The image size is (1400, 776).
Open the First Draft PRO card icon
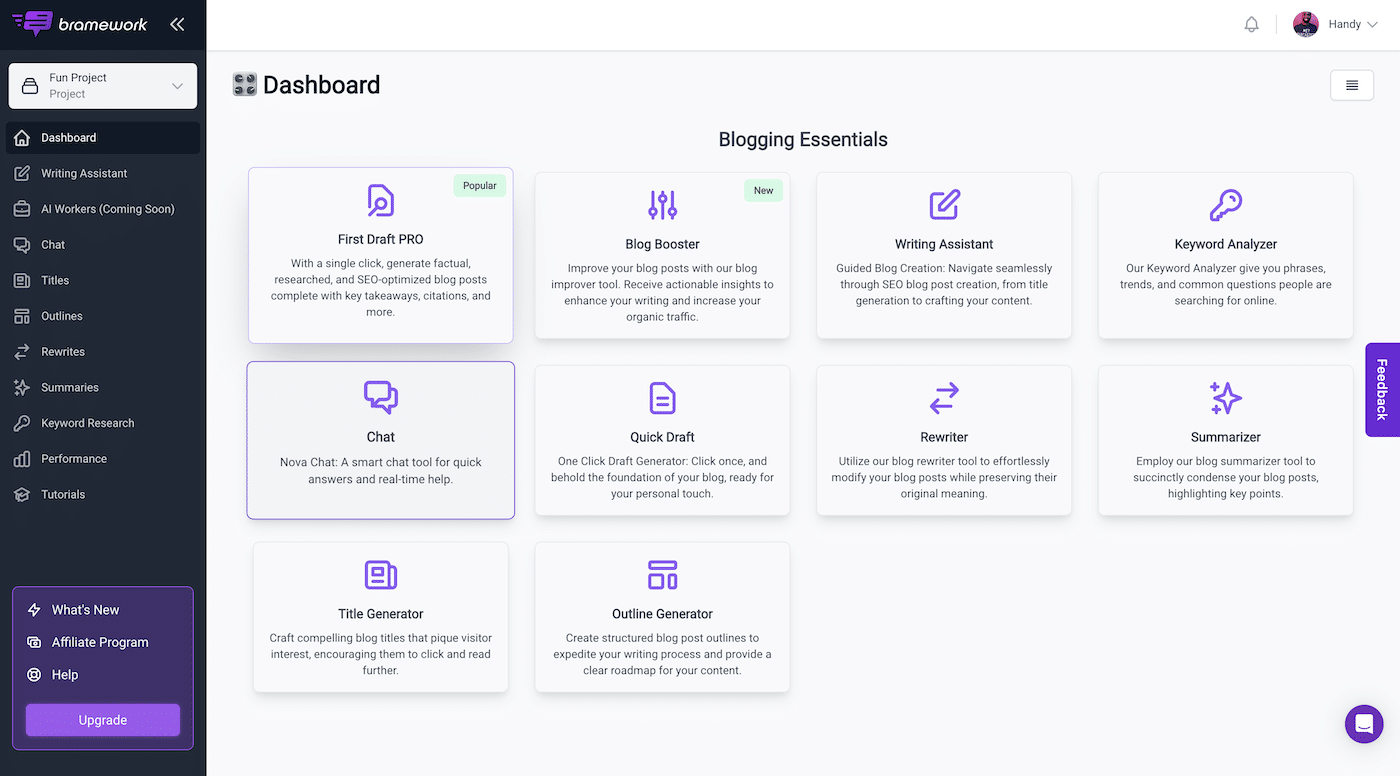point(381,201)
